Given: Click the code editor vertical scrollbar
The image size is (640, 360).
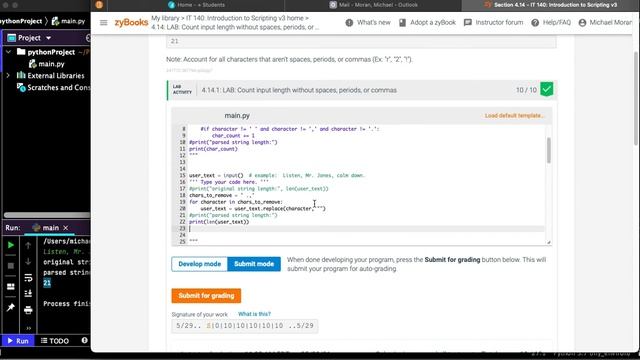Looking at the screenshot, I should pos(549,150).
